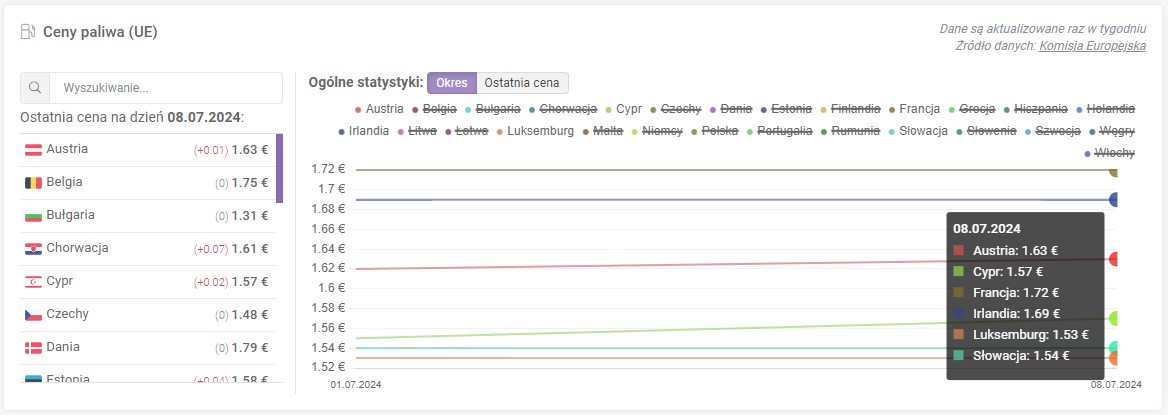
Task: Click the Austria flag icon
Action: [x=34, y=150]
